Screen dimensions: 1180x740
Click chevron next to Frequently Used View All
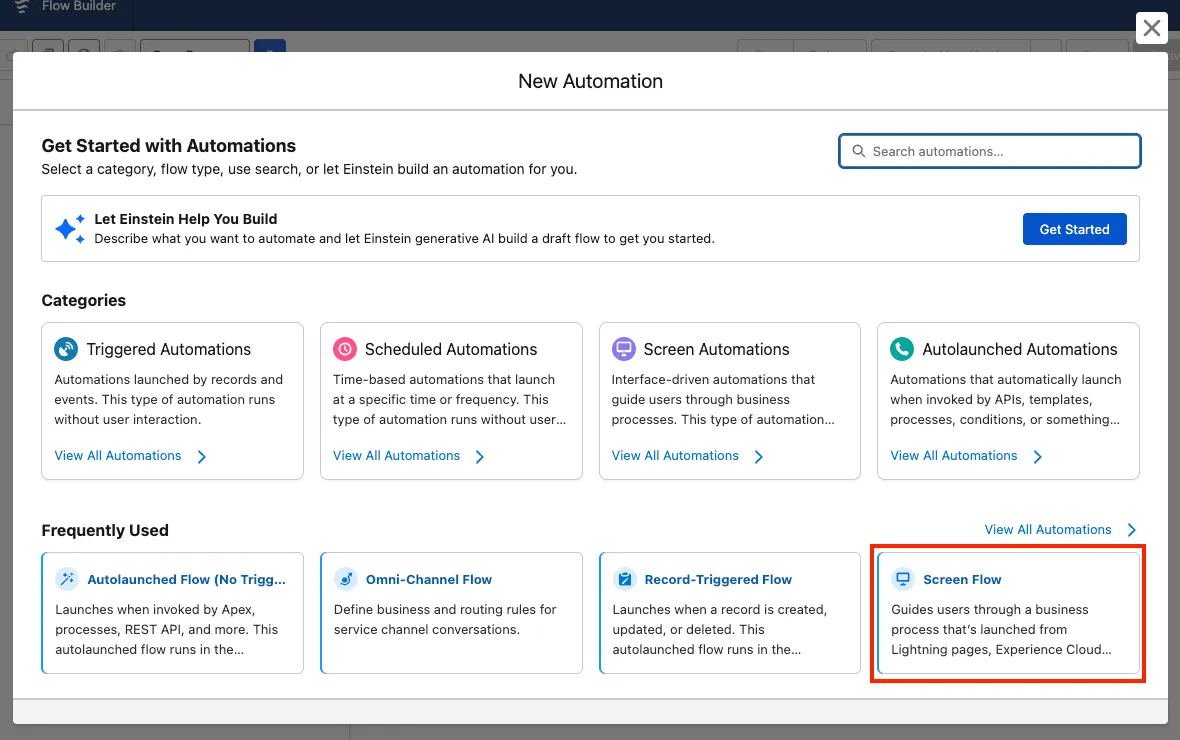click(x=1132, y=530)
